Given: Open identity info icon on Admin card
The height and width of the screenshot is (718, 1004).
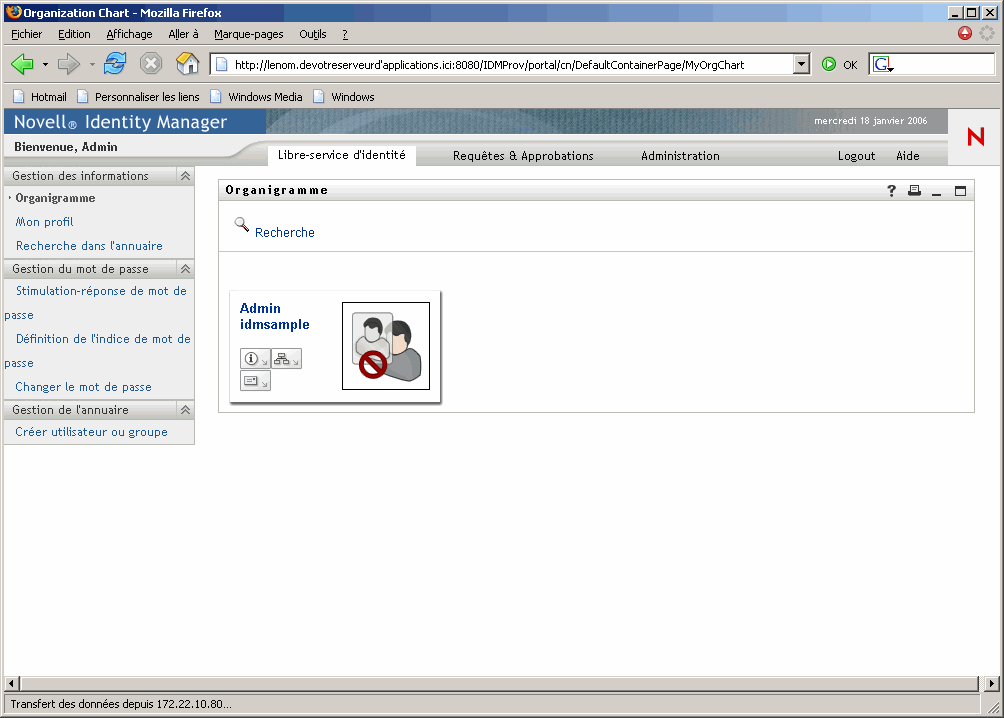Looking at the screenshot, I should [x=255, y=359].
